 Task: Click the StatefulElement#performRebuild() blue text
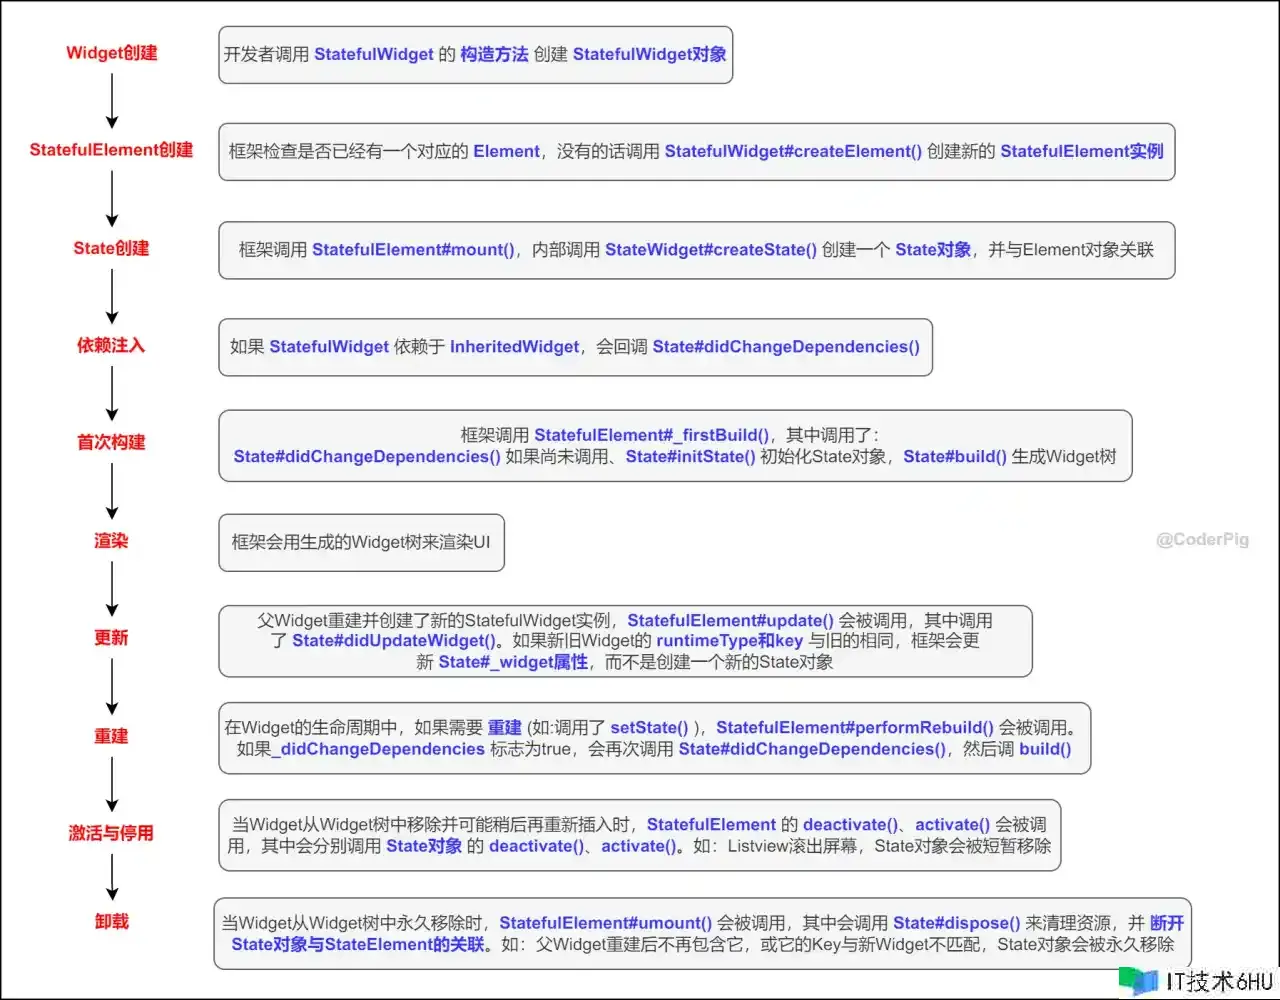(x=855, y=728)
